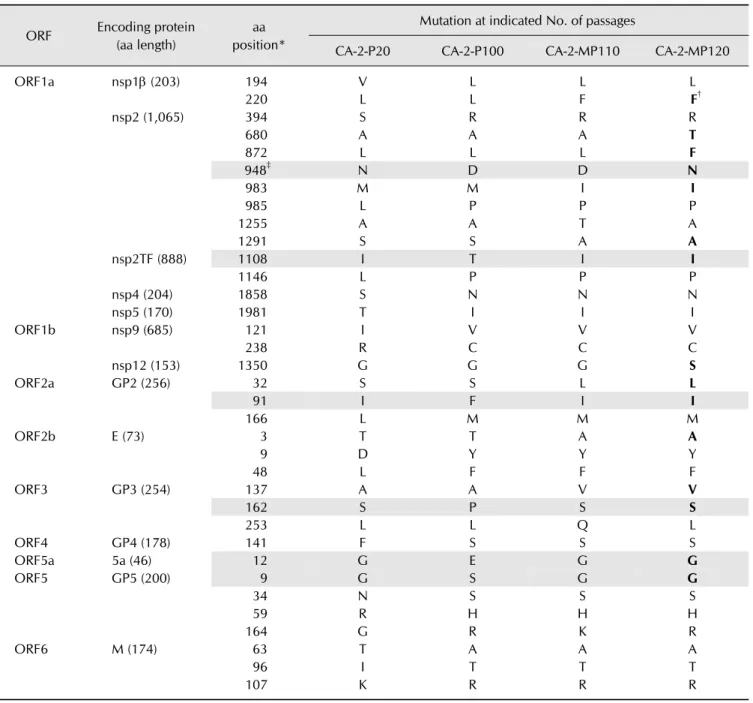Image resolution: width=753 pixels, height=703 pixels.
Task: Select Mutation at indicated No. of passages heading
Action: [x=527, y=21]
